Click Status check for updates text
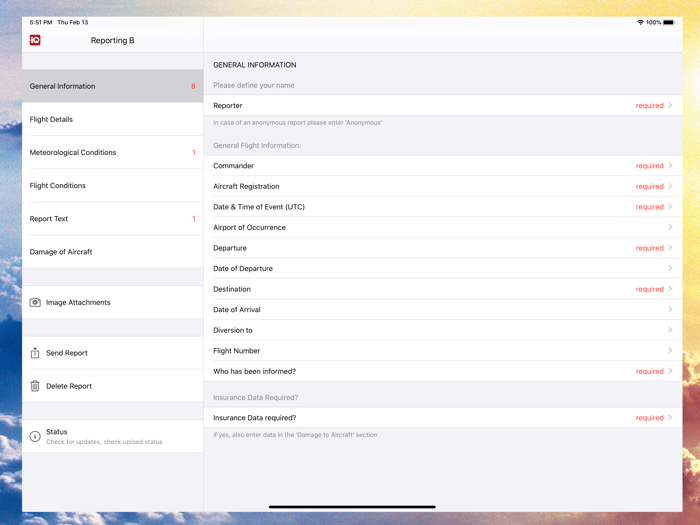This screenshot has height=525, width=700. click(x=104, y=442)
